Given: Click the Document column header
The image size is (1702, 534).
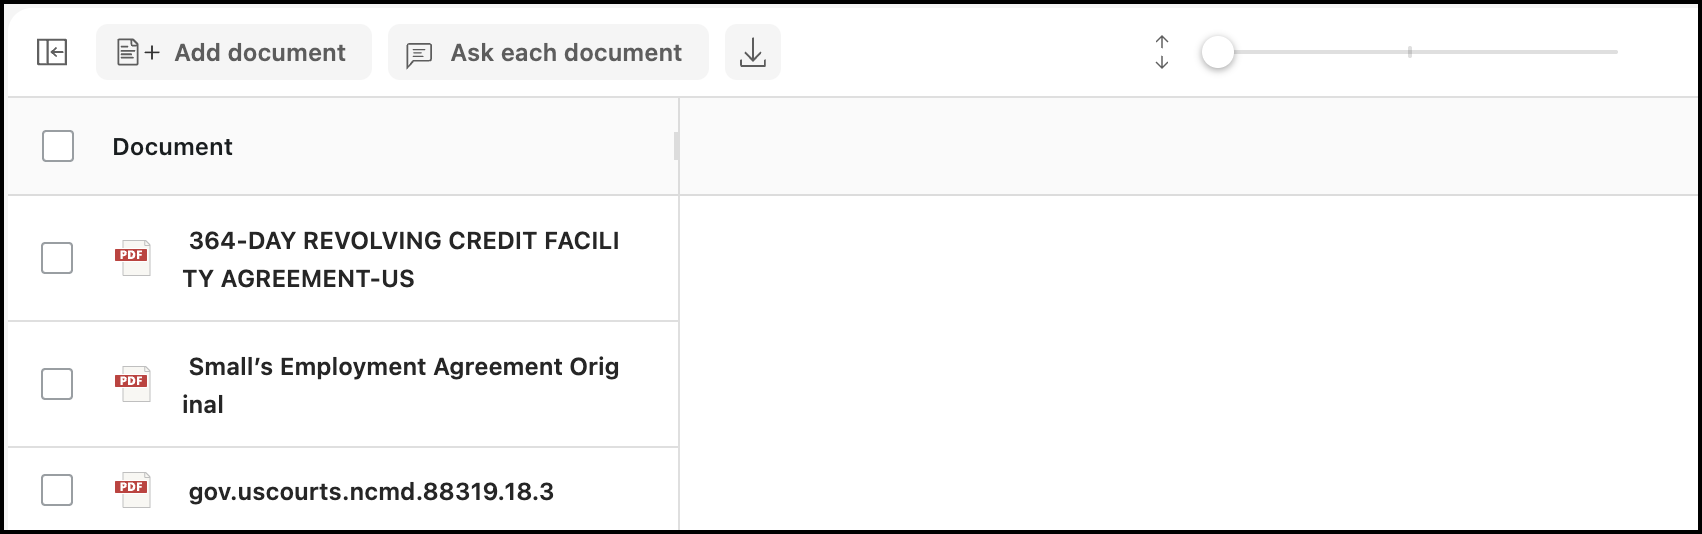Looking at the screenshot, I should pos(173,147).
